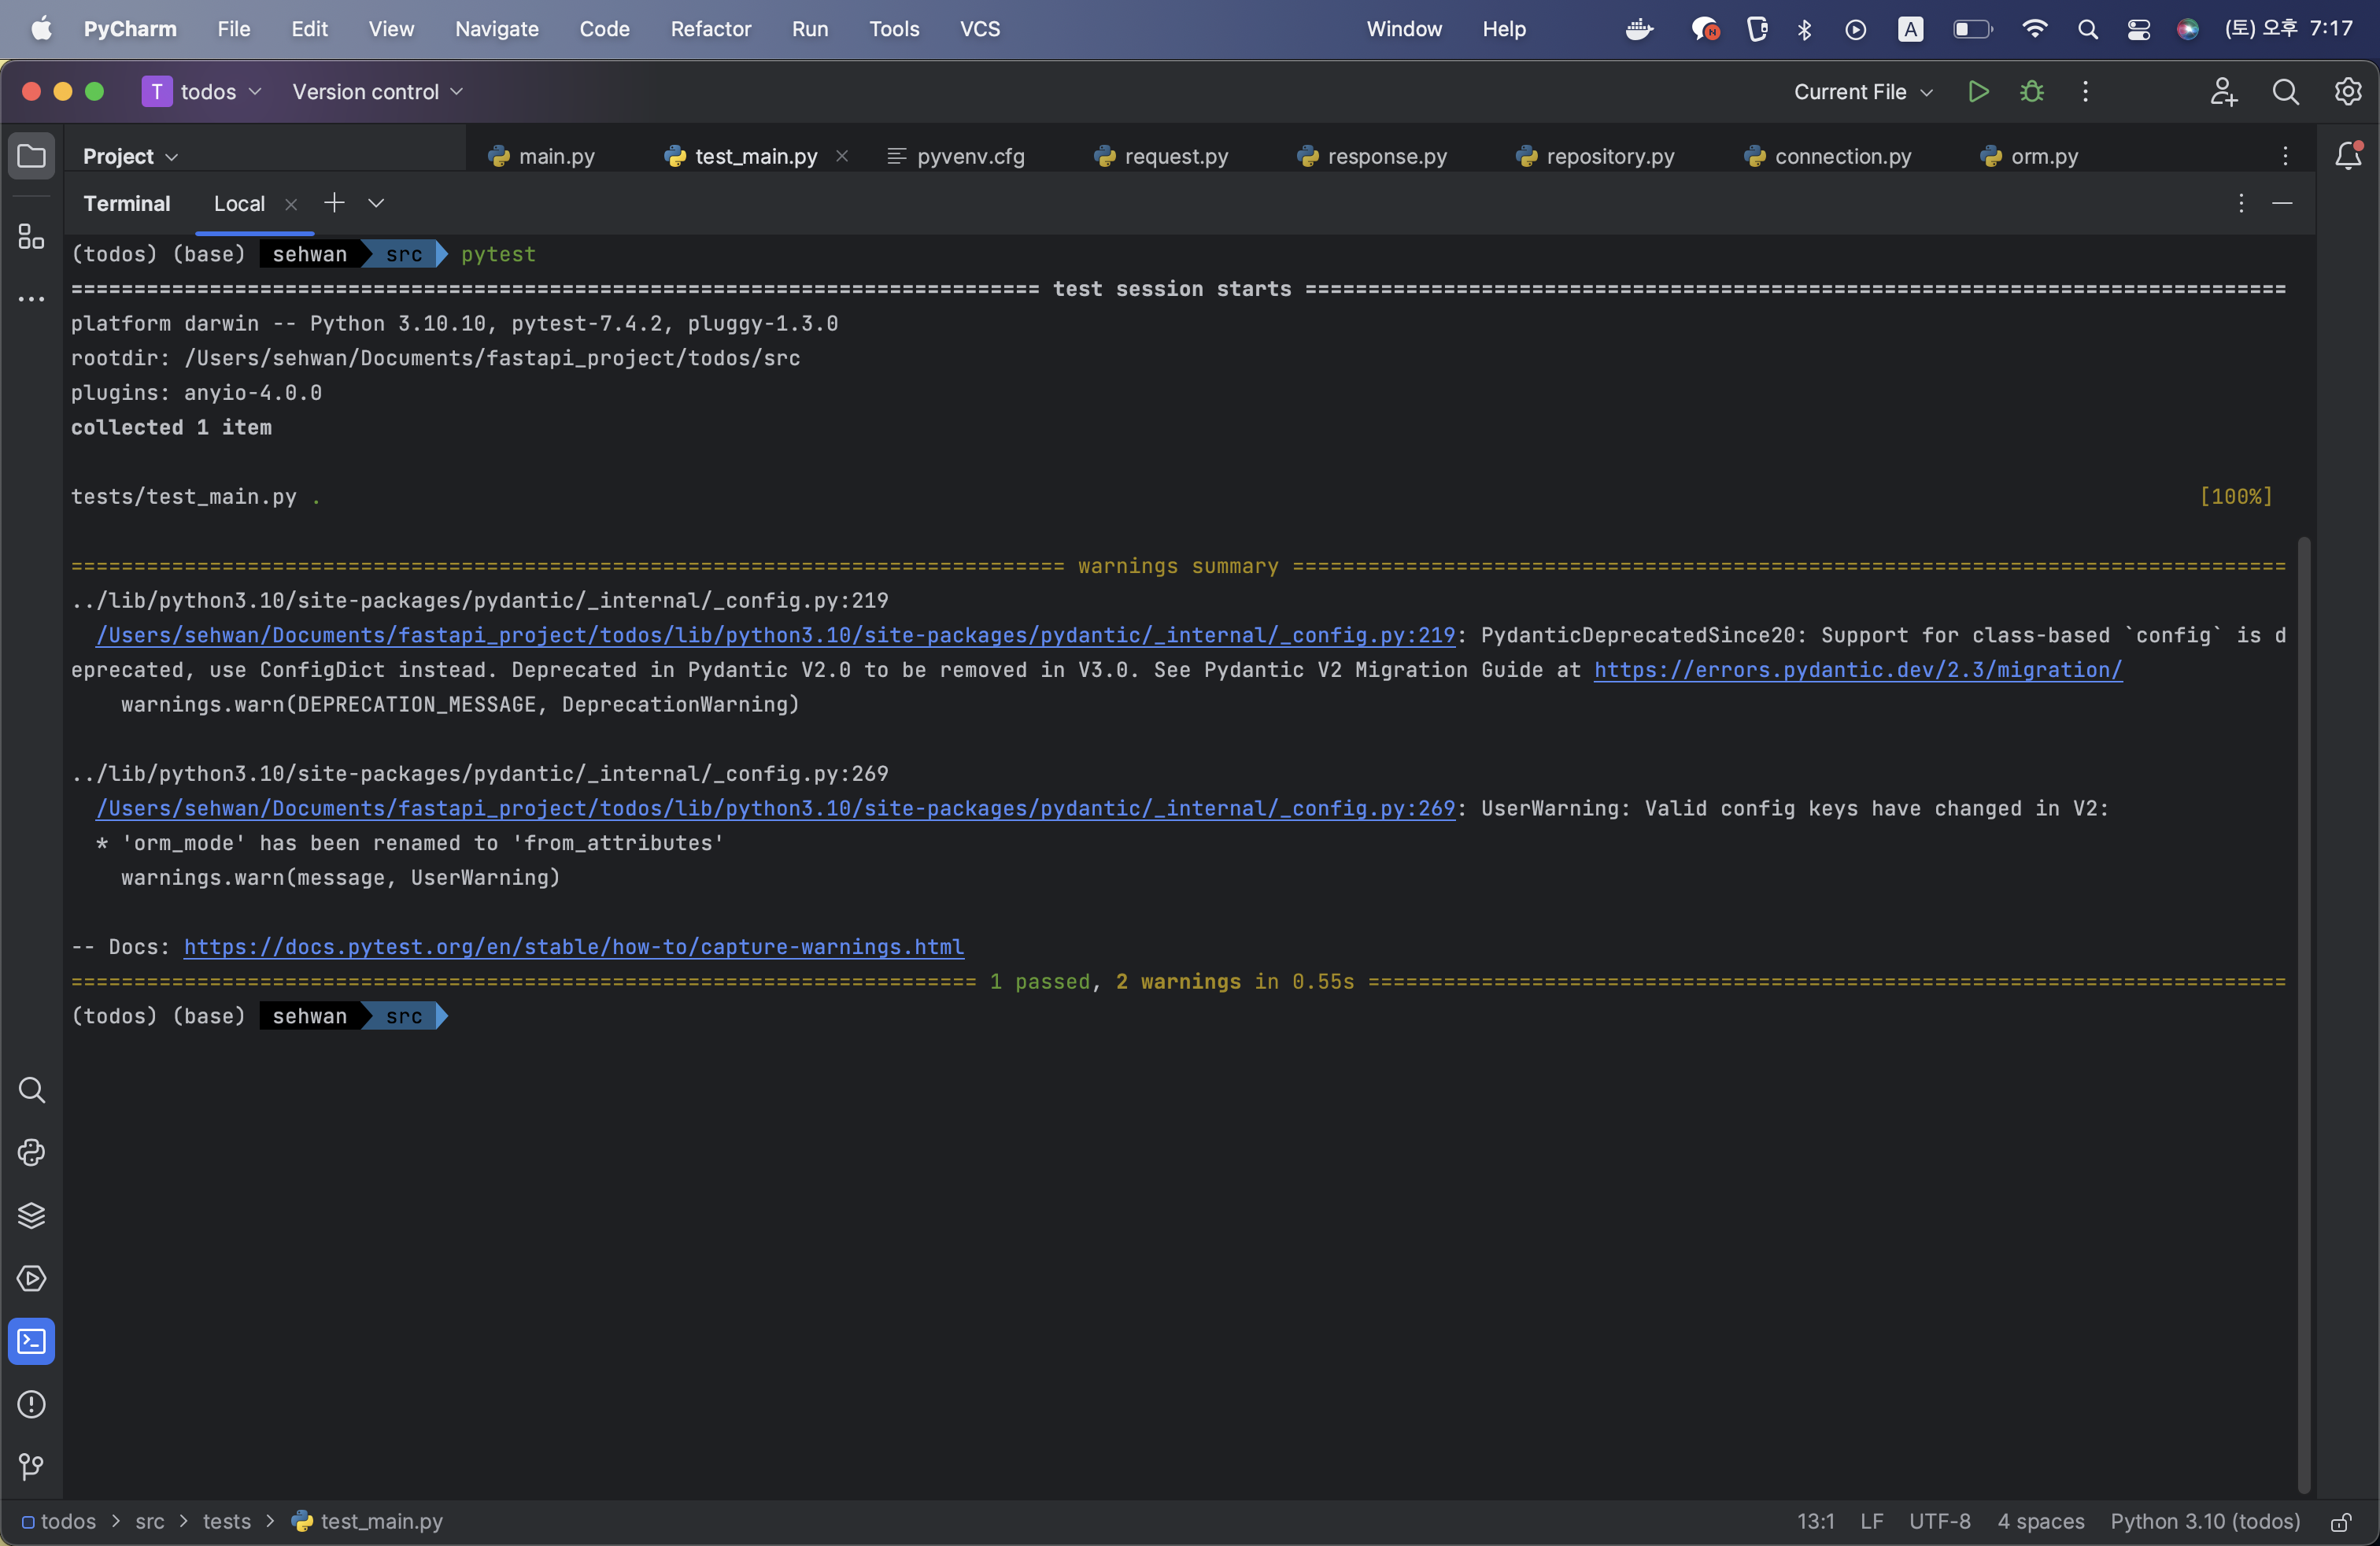Run the current file
The height and width of the screenshot is (1546, 2380).
coord(1977,91)
